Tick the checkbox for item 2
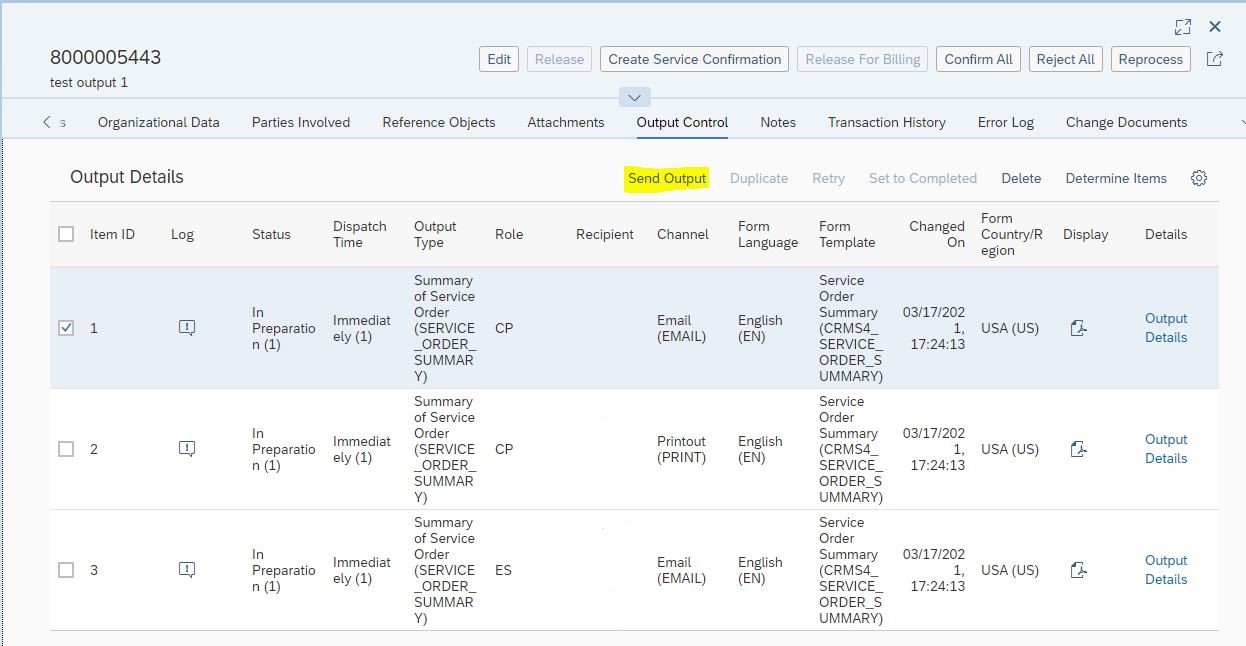The image size is (1246, 646). coord(66,449)
